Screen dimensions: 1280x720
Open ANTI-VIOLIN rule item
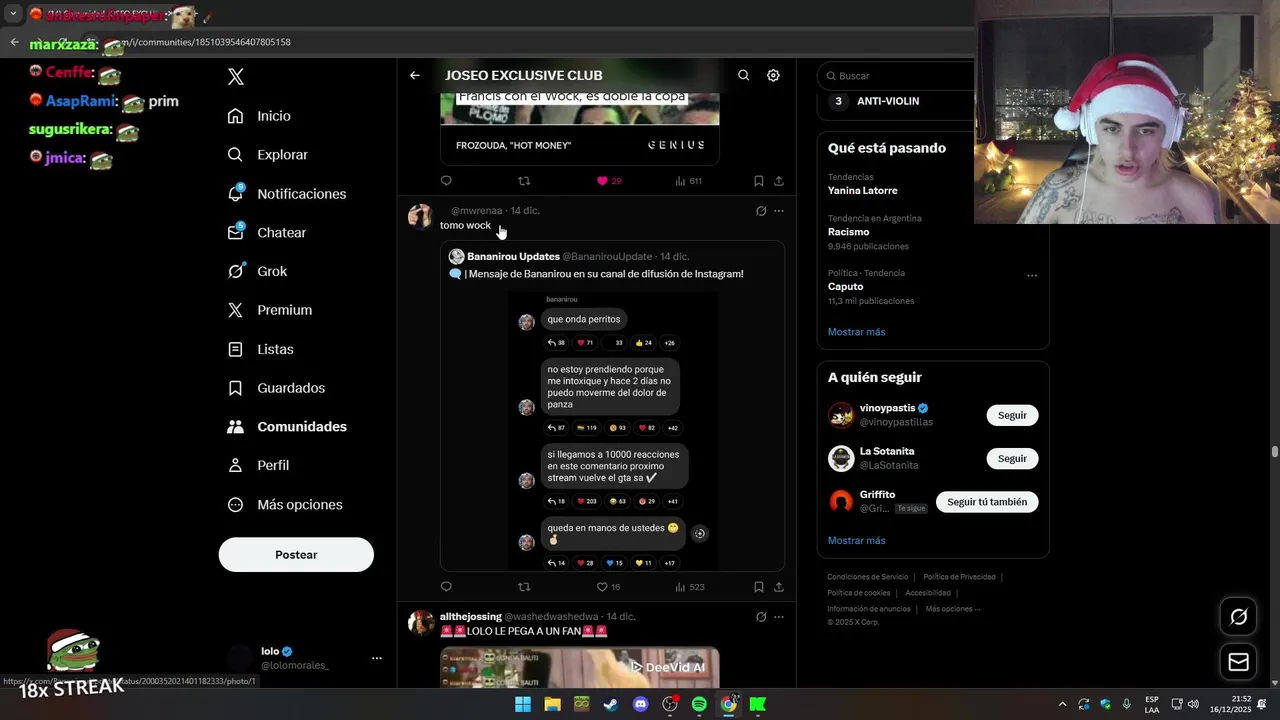(x=888, y=101)
